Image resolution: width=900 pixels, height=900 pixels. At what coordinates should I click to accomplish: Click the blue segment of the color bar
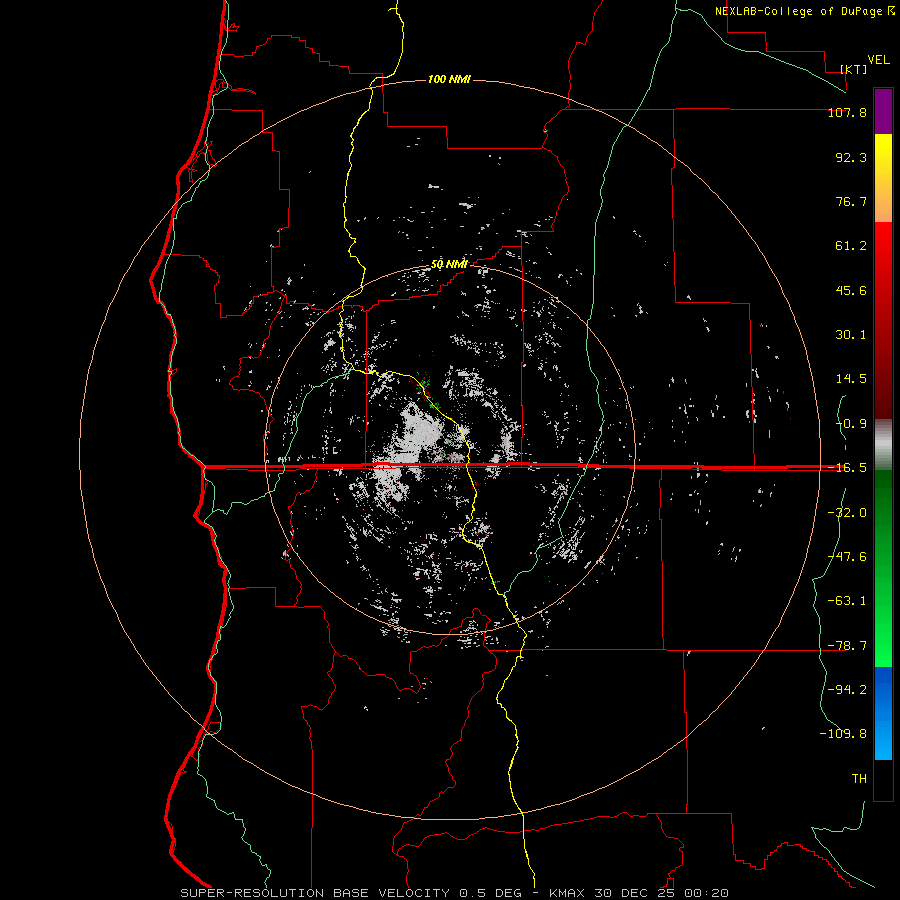(x=883, y=713)
